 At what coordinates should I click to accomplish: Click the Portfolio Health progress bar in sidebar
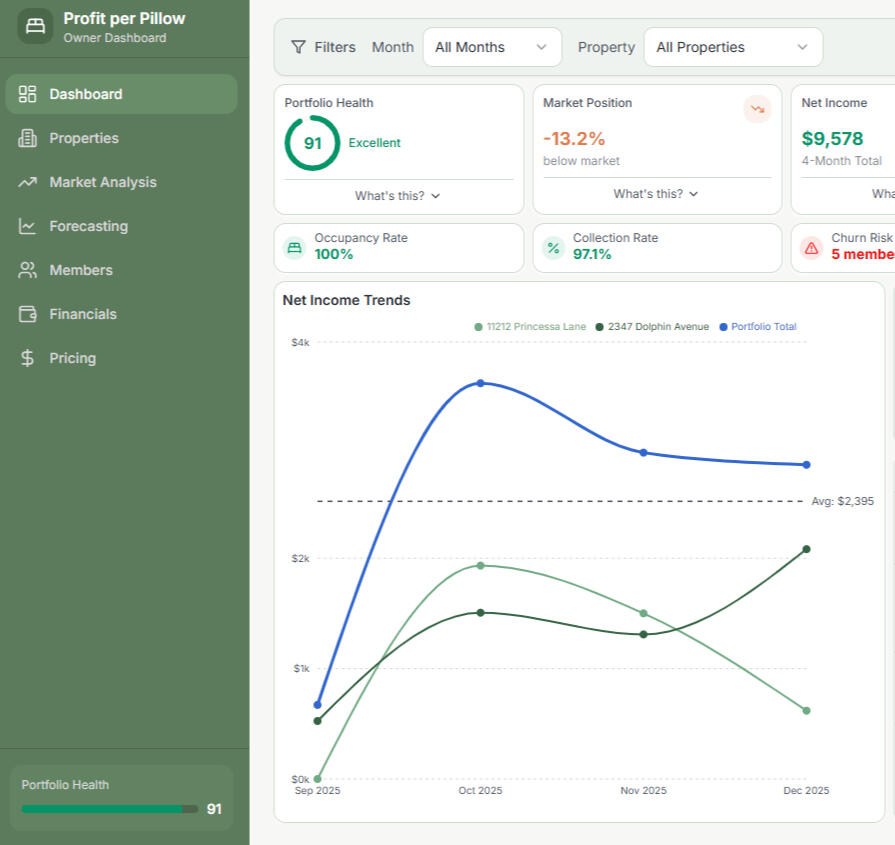pyautogui.click(x=109, y=809)
